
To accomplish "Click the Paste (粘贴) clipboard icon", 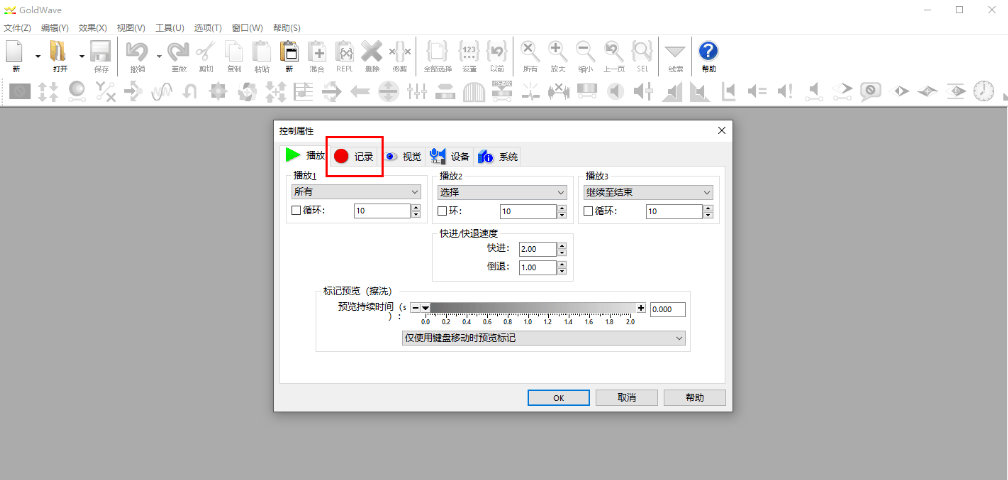I will coord(262,51).
